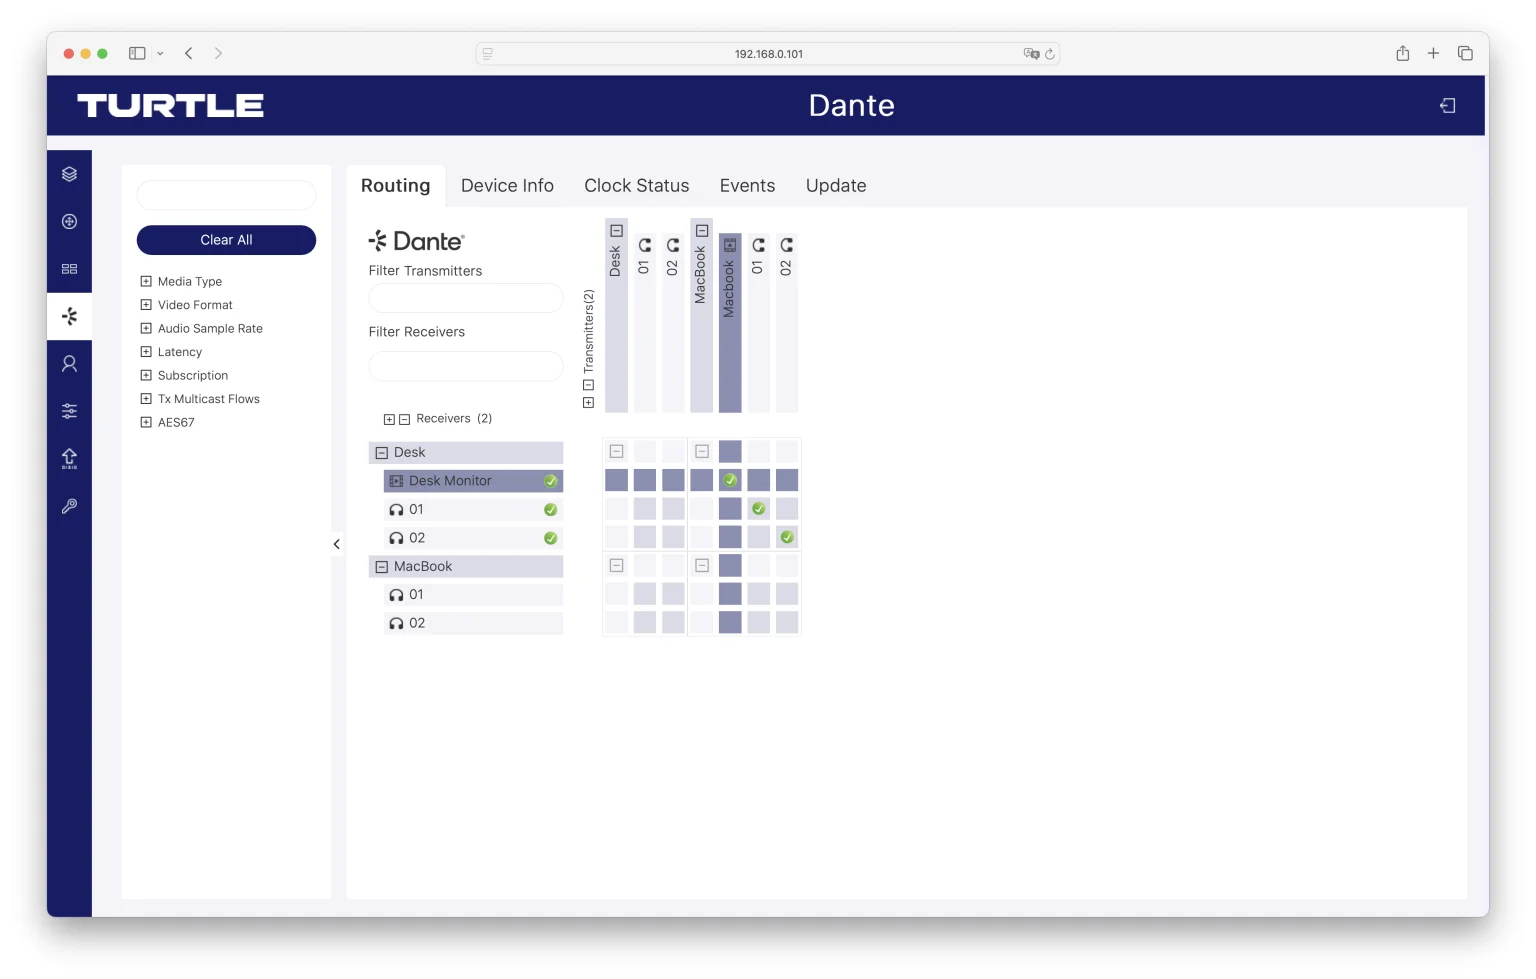Collapse all receivers with minus box
The height and width of the screenshot is (979, 1536).
(404, 420)
